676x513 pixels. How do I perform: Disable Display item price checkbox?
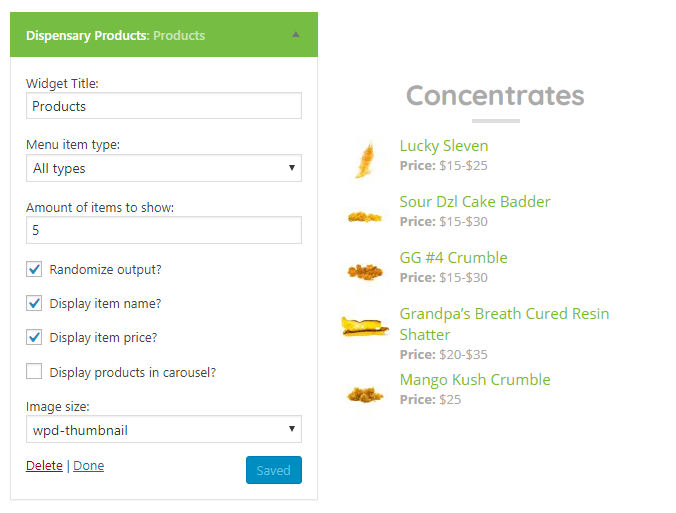click(34, 337)
